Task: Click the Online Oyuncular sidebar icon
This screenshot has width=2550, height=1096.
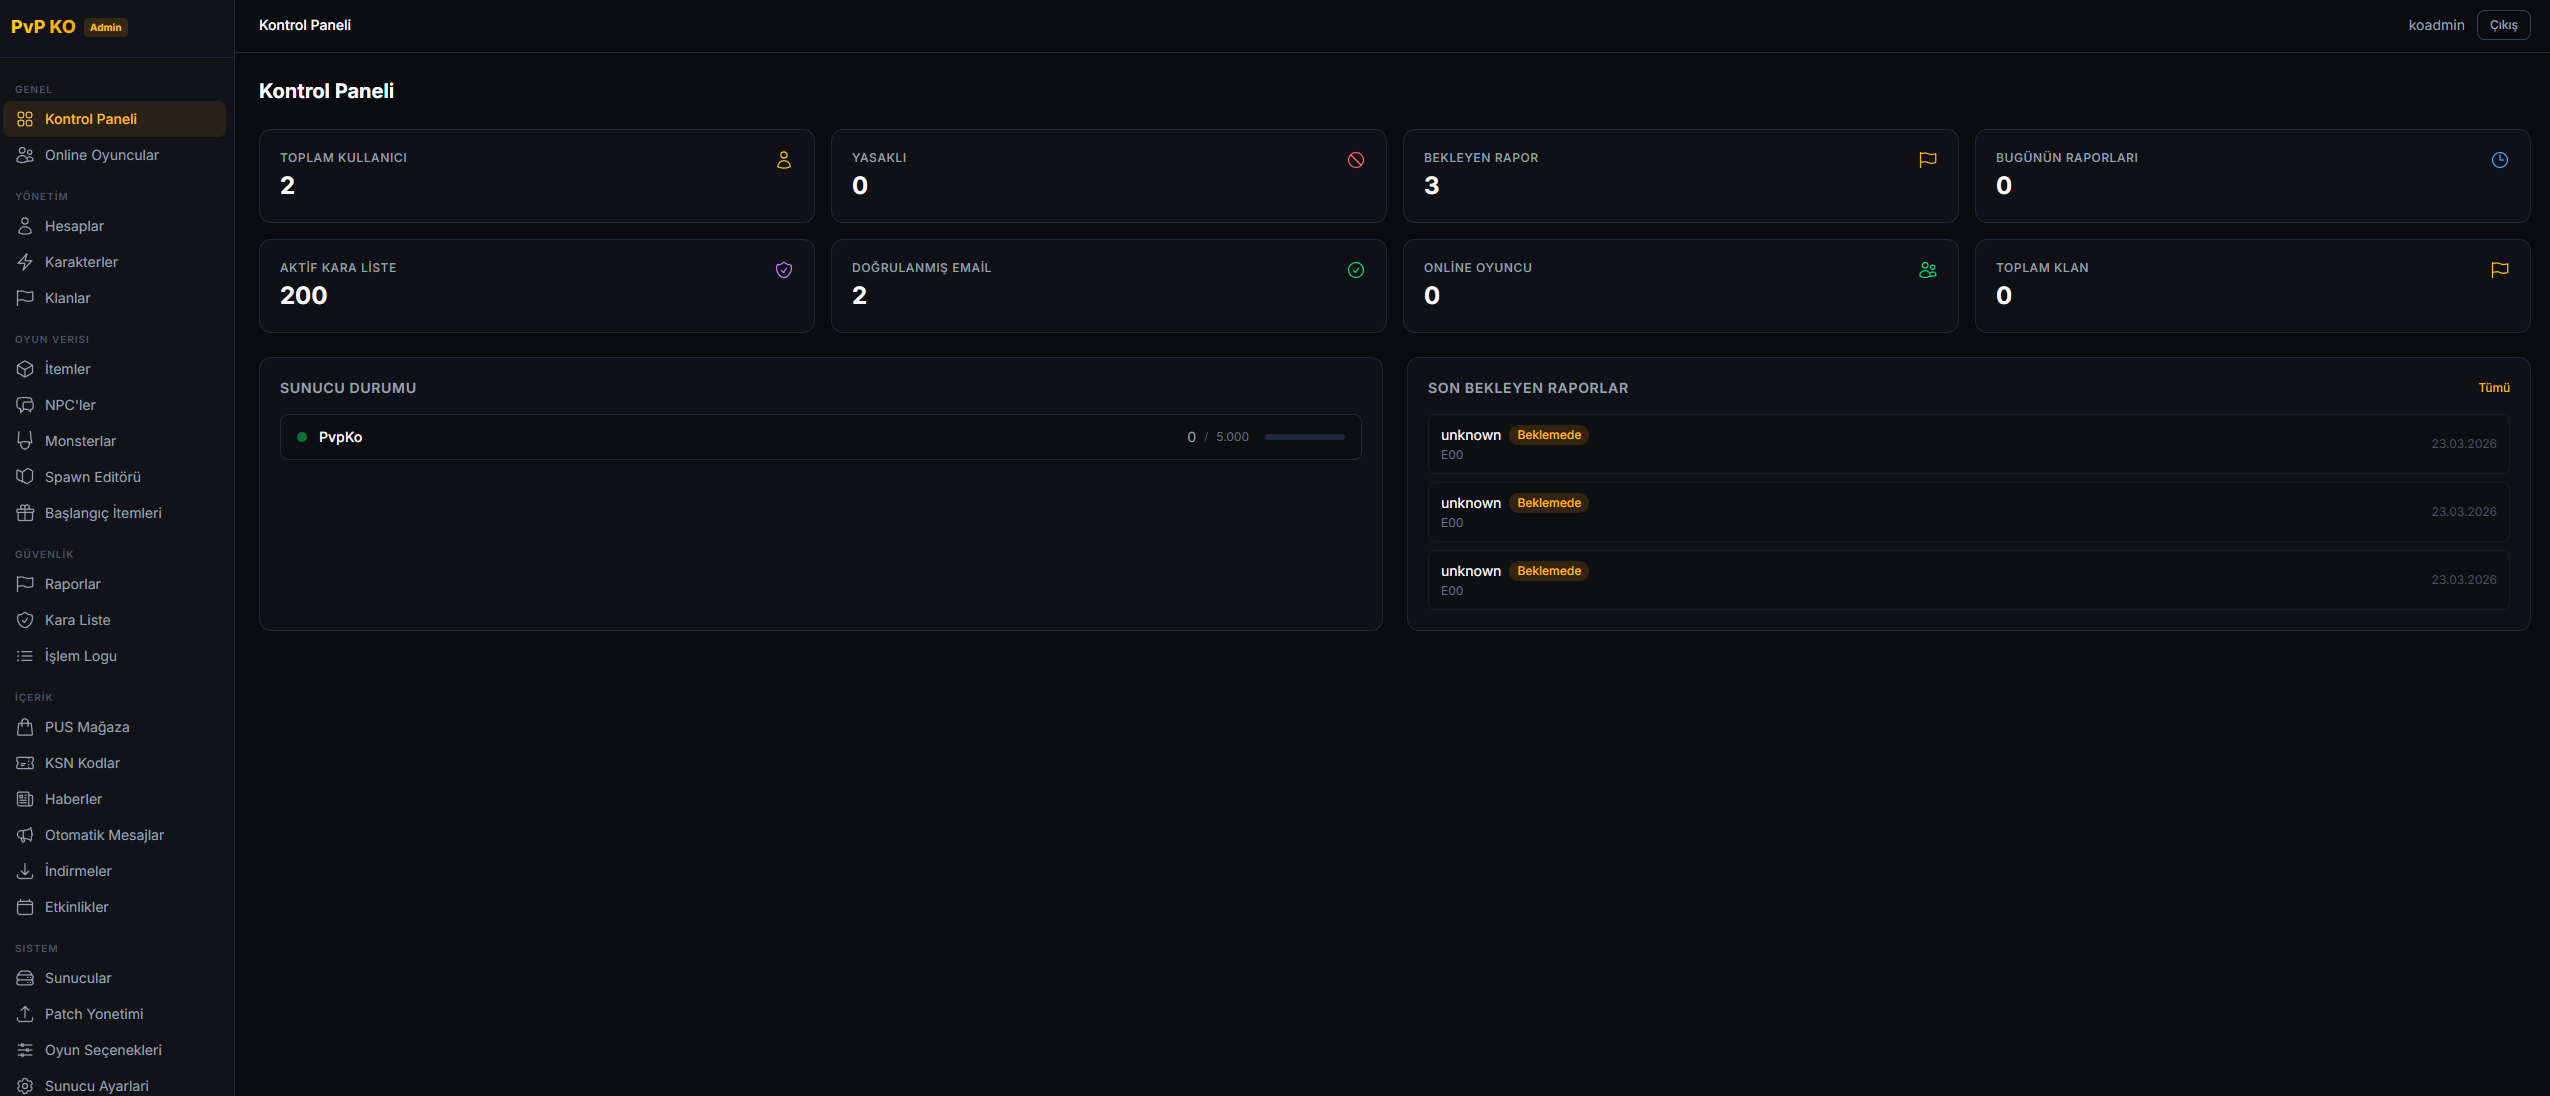Action: pyautogui.click(x=25, y=155)
